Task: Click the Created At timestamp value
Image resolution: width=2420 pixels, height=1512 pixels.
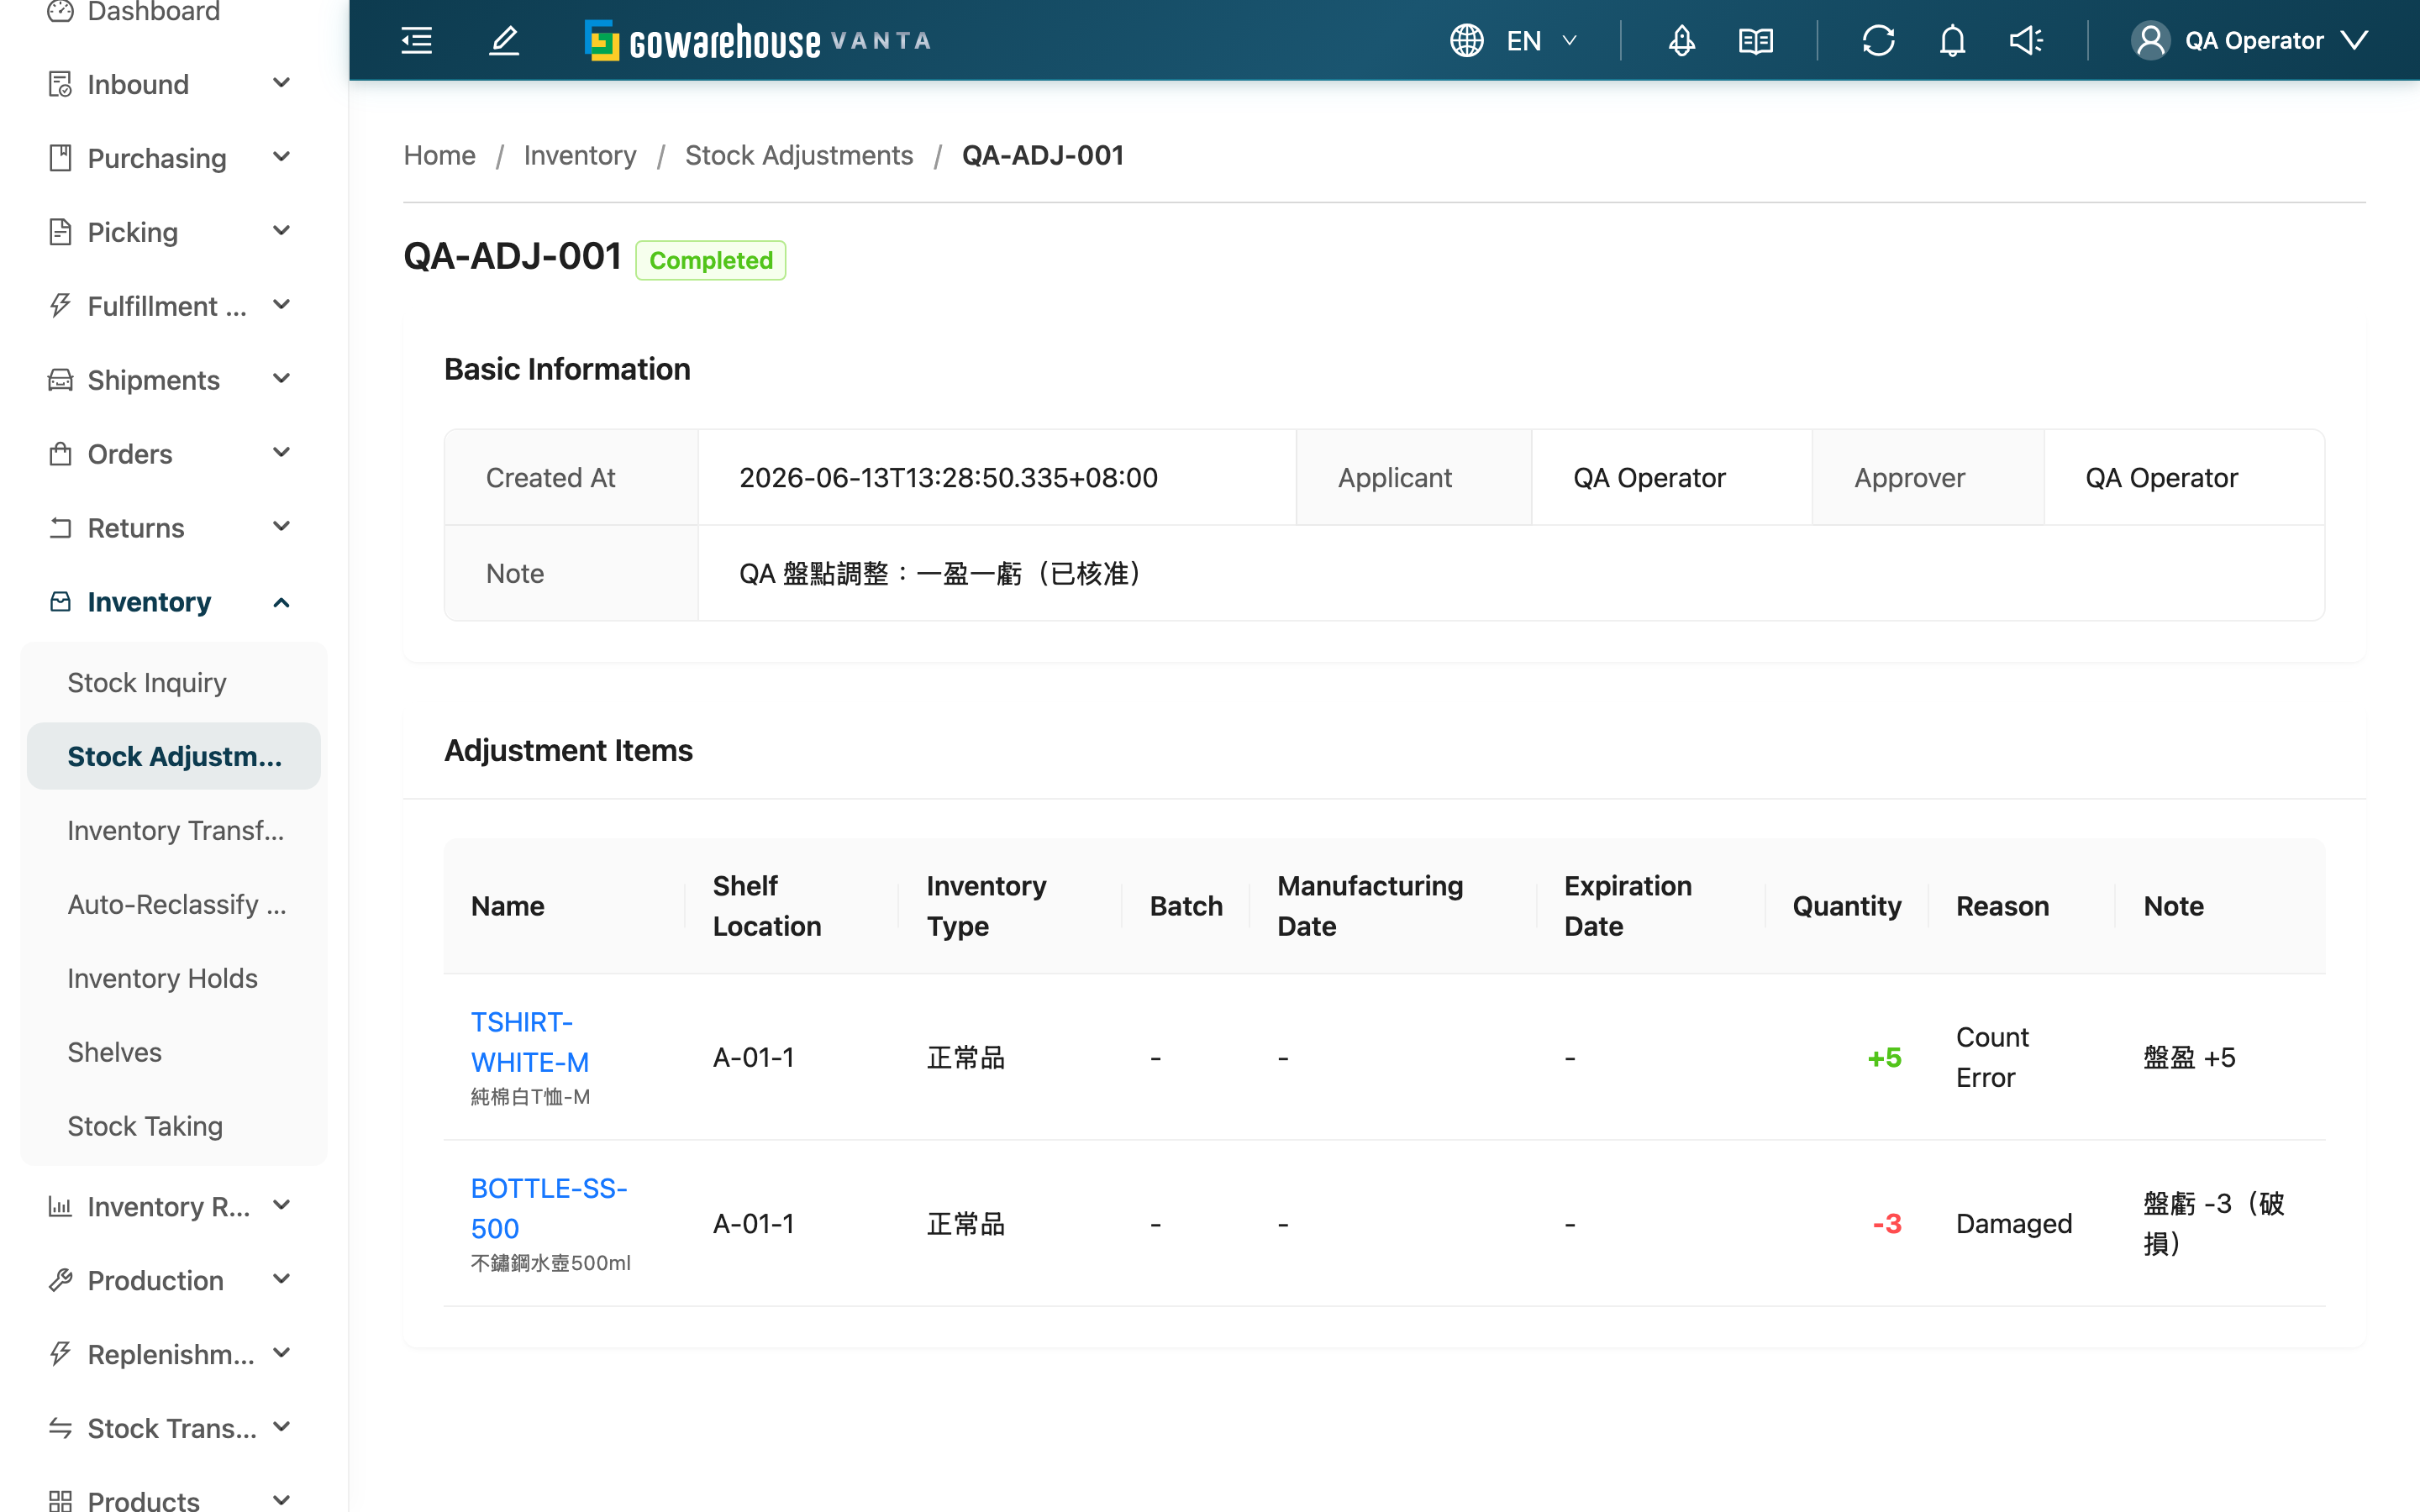Action: pos(948,478)
